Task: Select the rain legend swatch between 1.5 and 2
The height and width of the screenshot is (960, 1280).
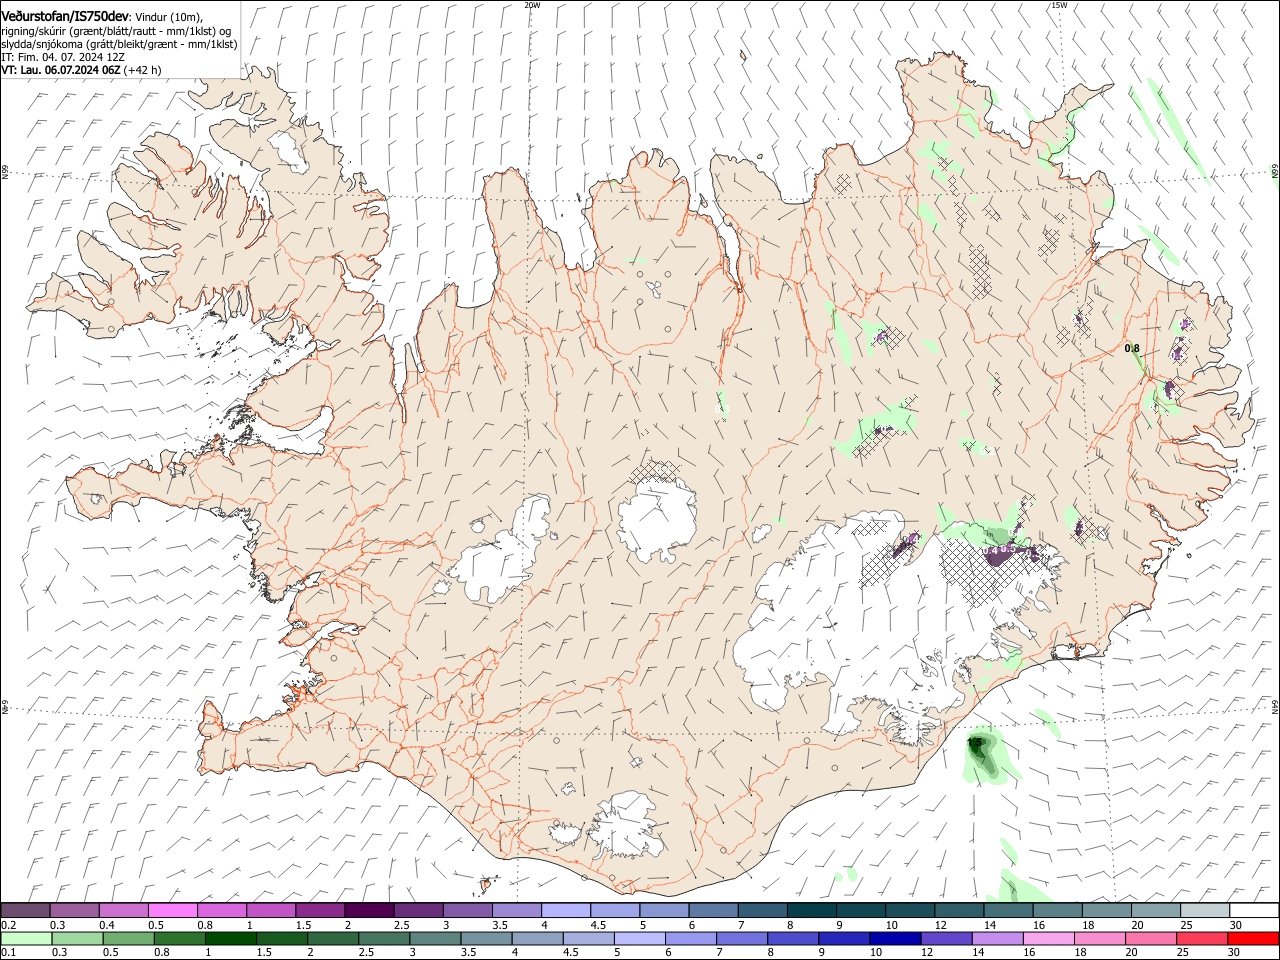Action: coord(281,938)
